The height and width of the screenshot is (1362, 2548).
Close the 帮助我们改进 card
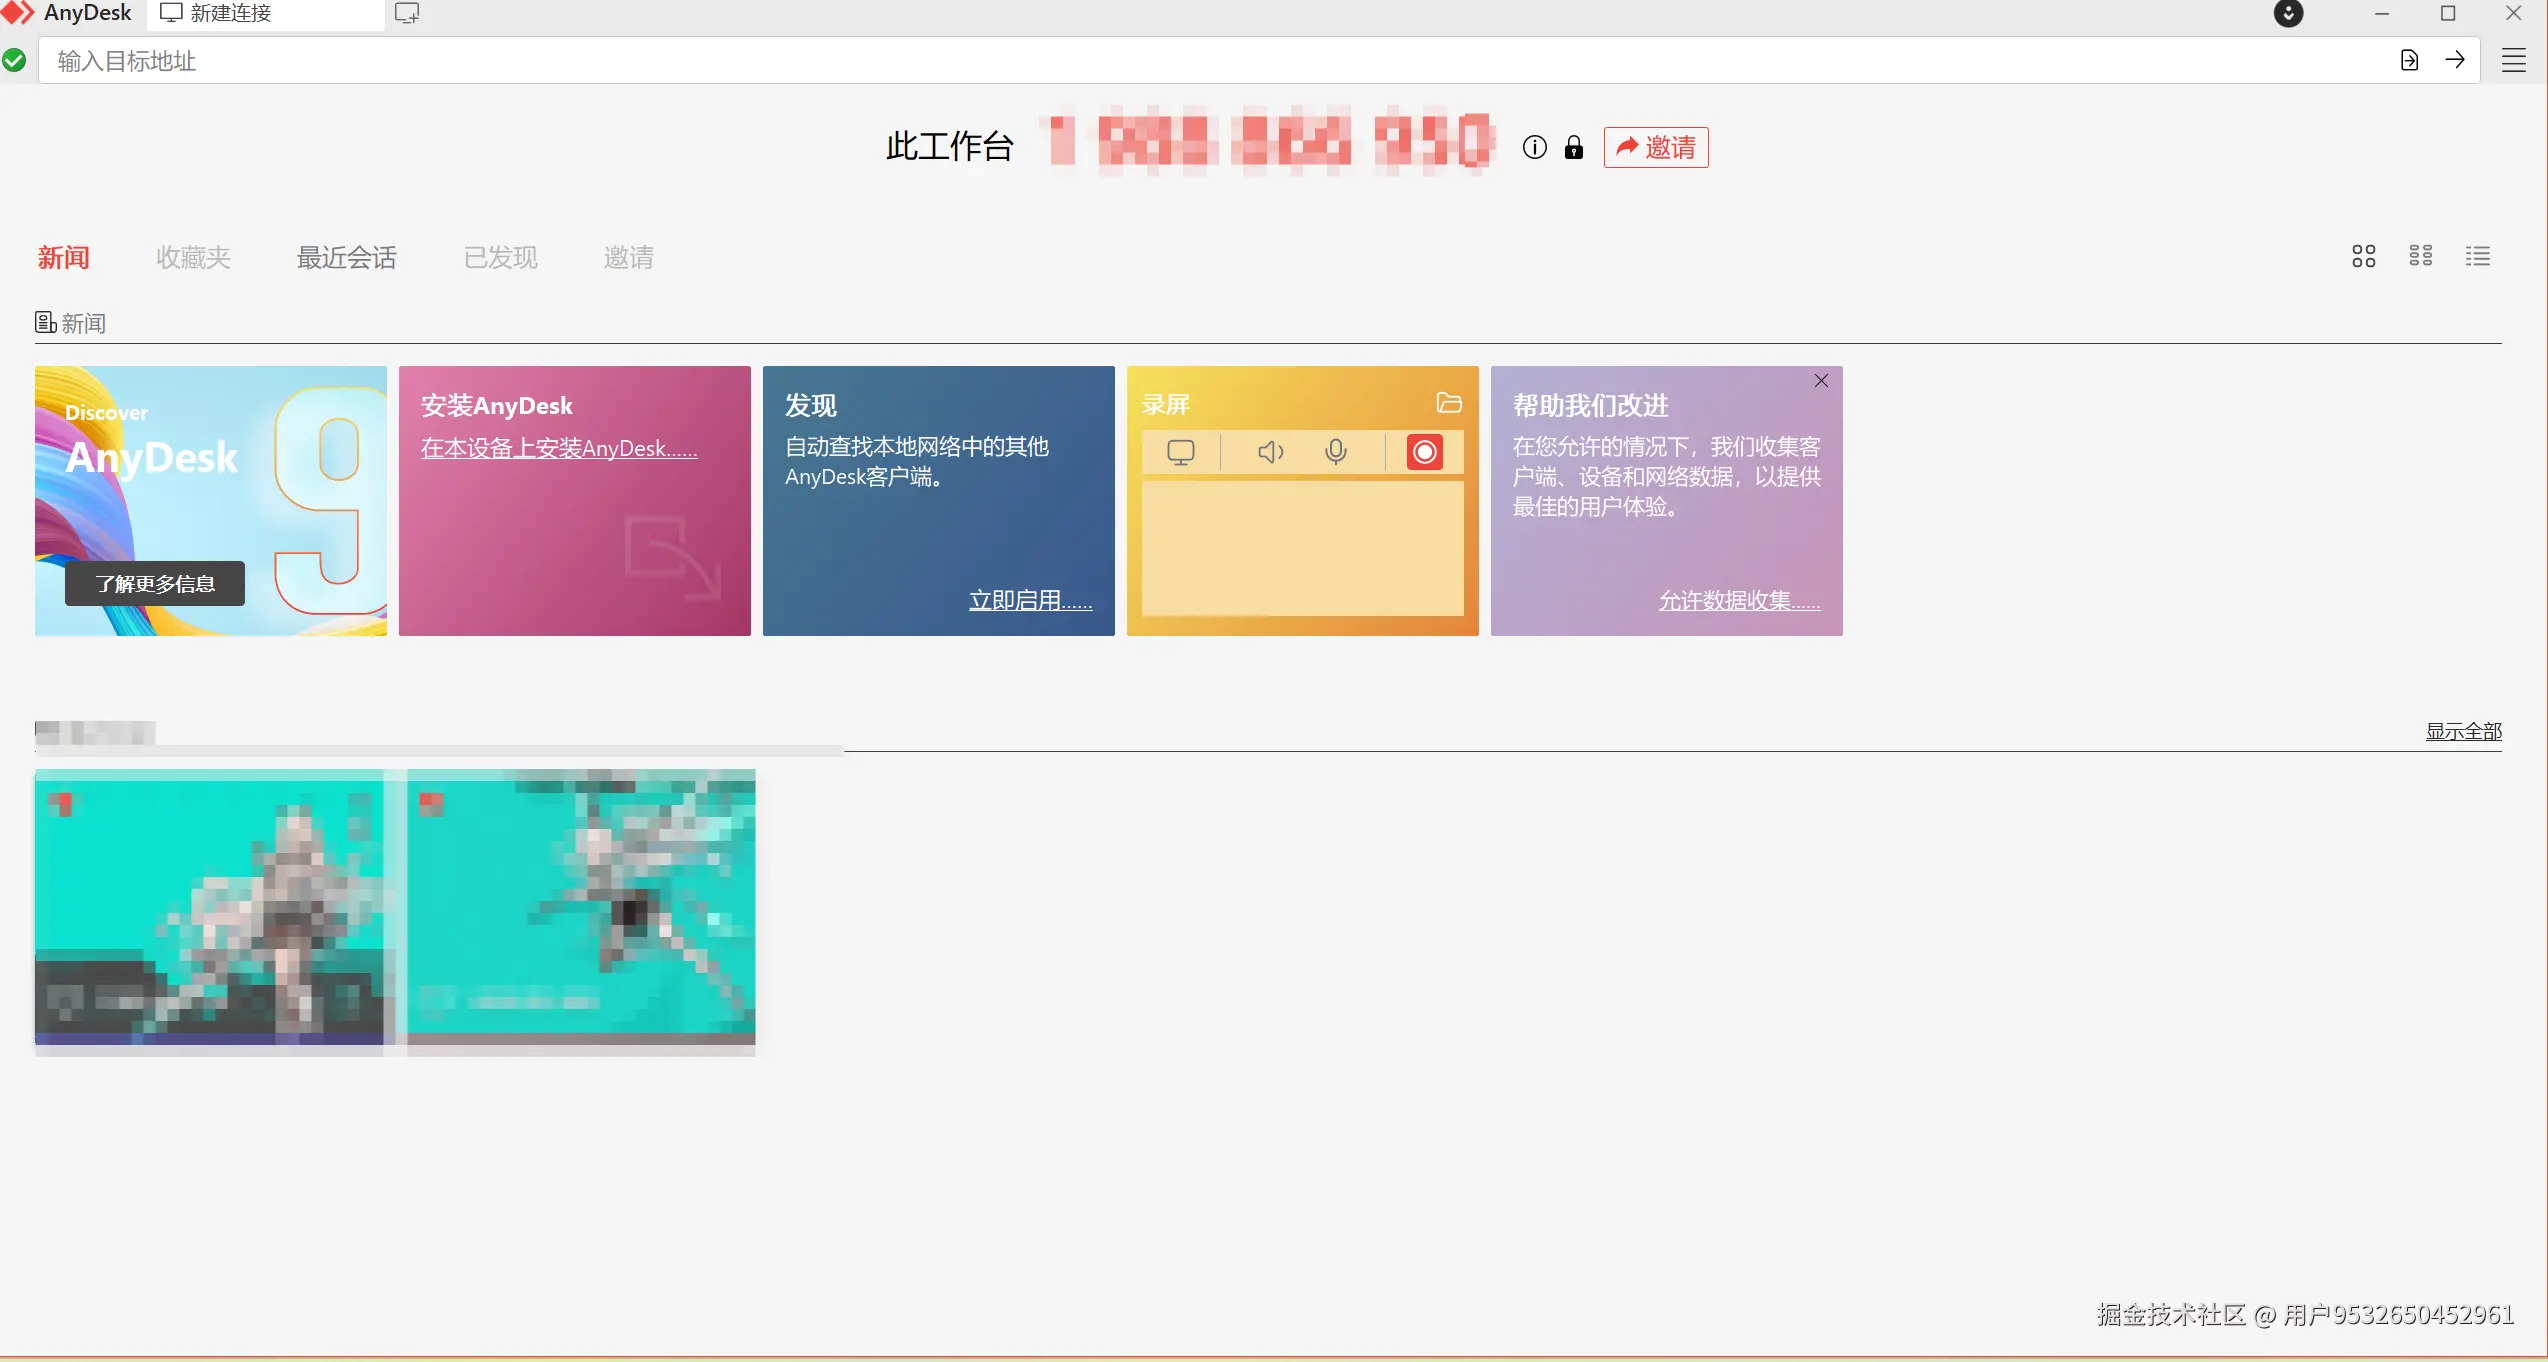[x=1821, y=381]
